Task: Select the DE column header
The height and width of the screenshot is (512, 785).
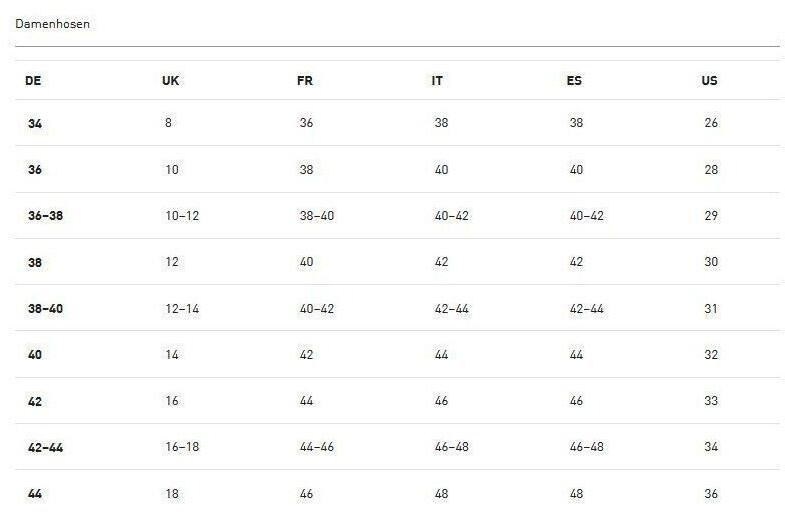Action: (x=33, y=81)
